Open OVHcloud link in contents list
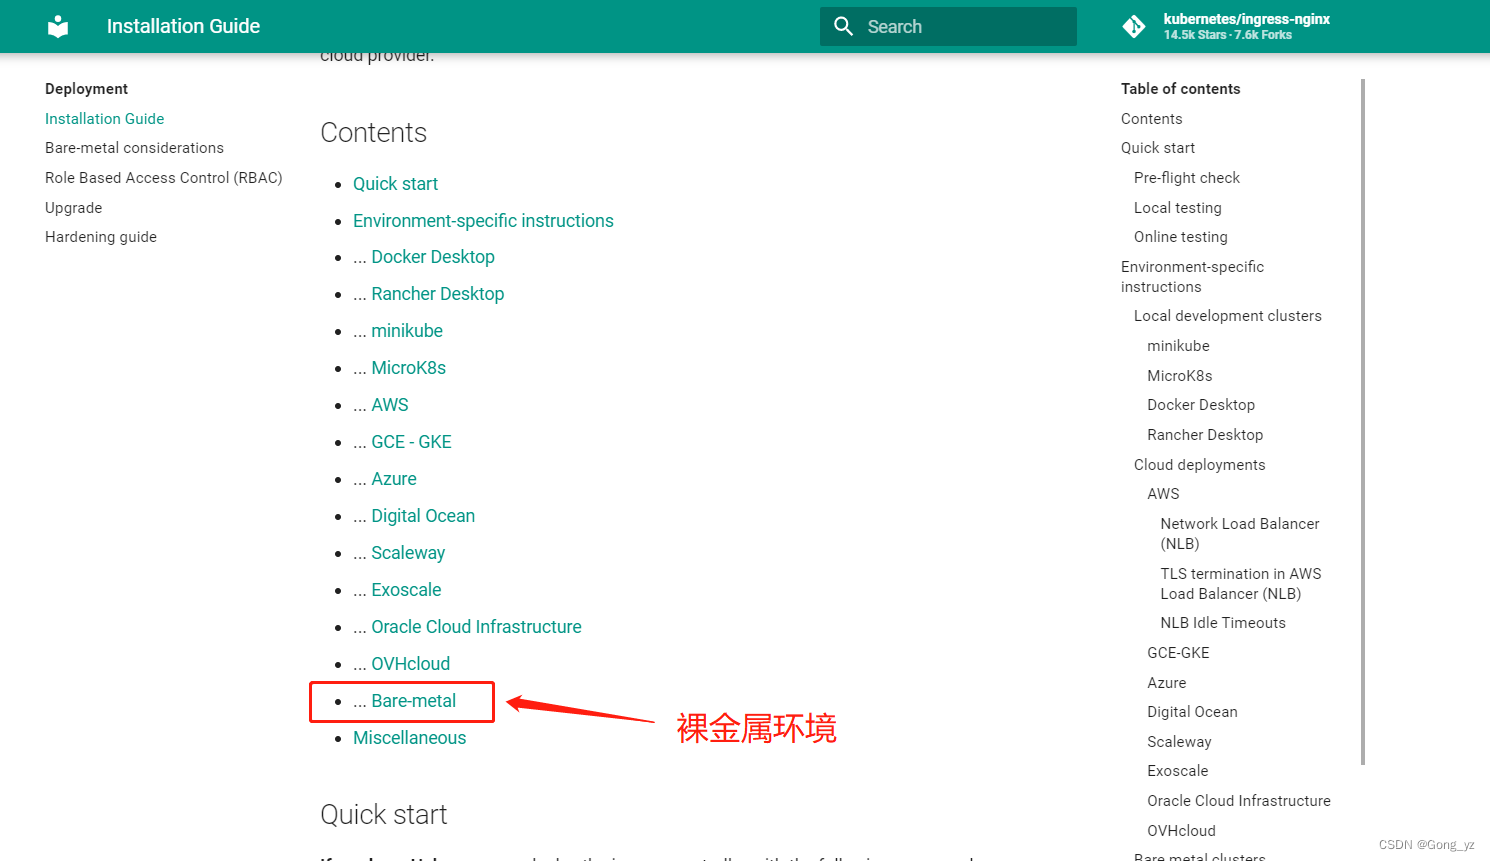Image resolution: width=1490 pixels, height=861 pixels. (410, 664)
